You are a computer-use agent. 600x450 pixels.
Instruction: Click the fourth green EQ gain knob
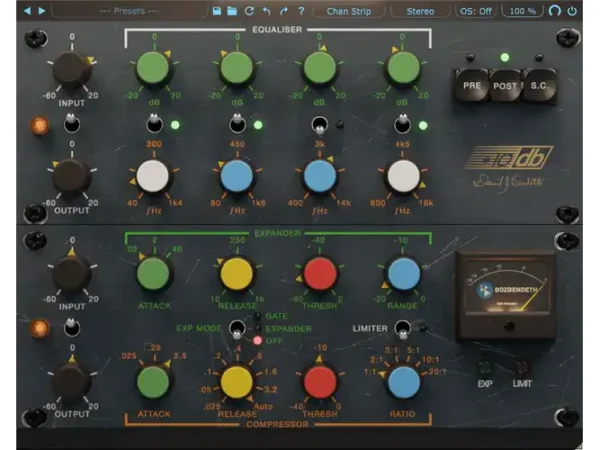click(x=403, y=68)
